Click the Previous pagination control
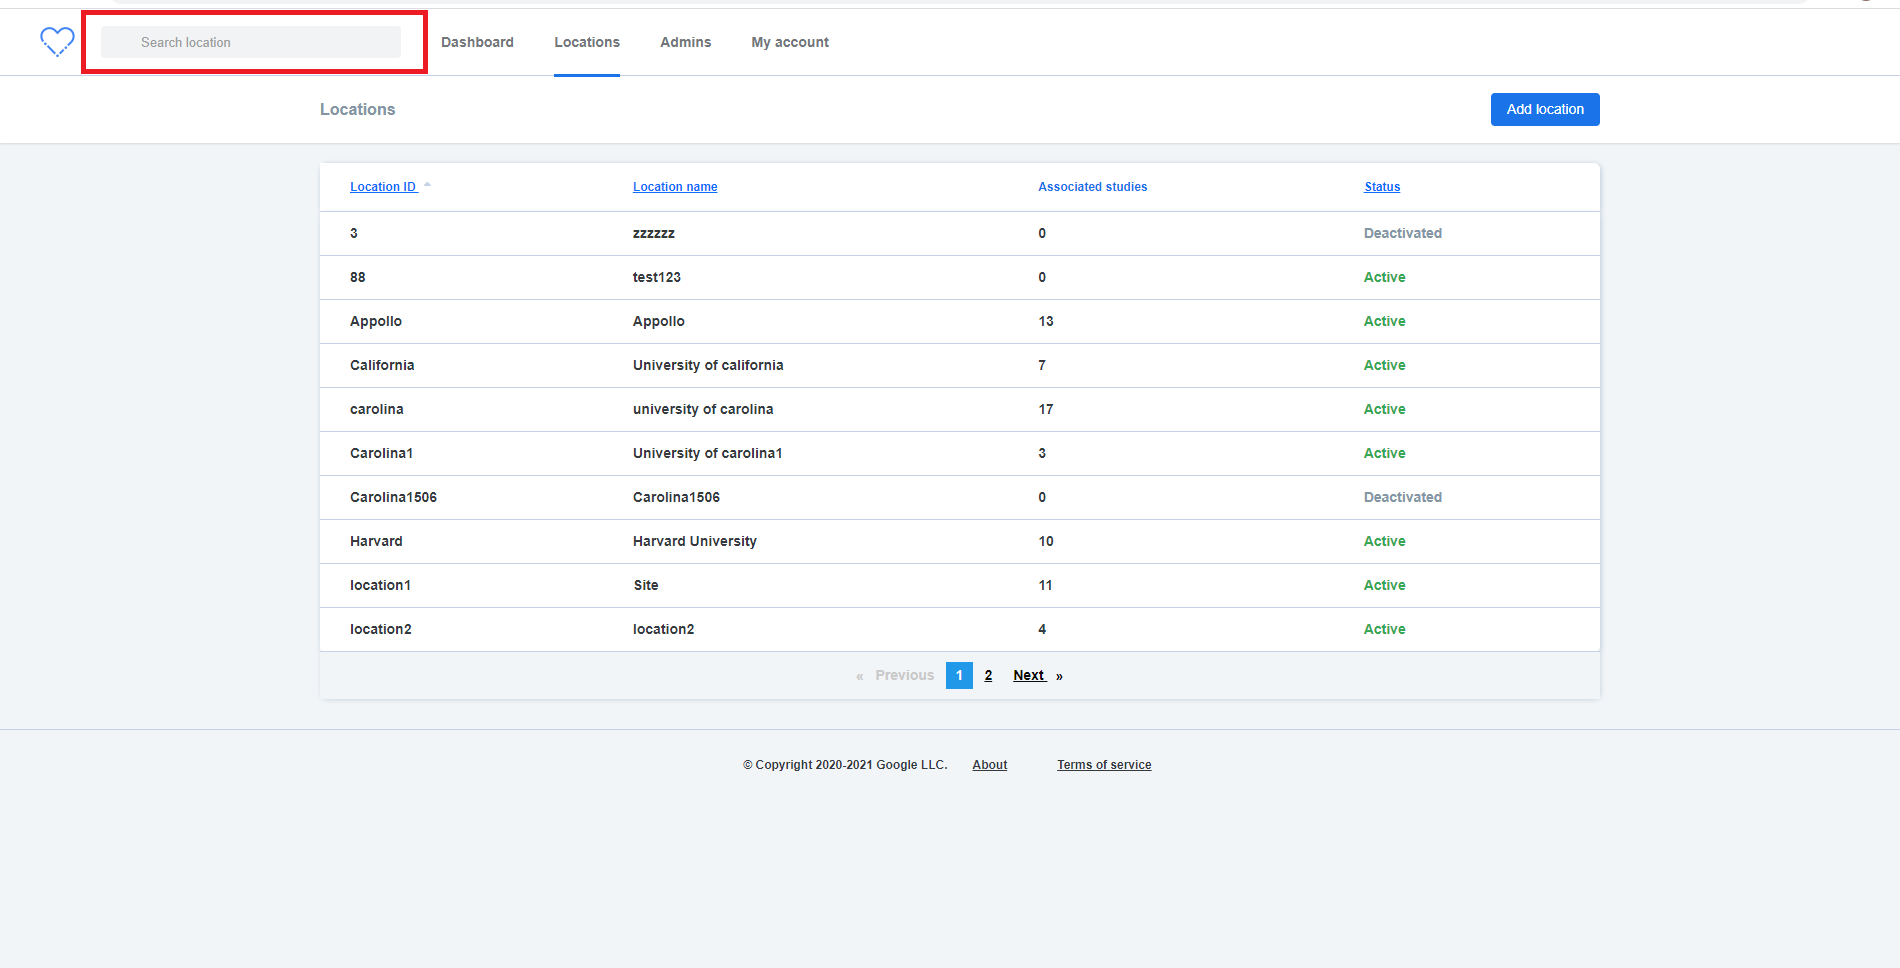1900x968 pixels. click(903, 675)
